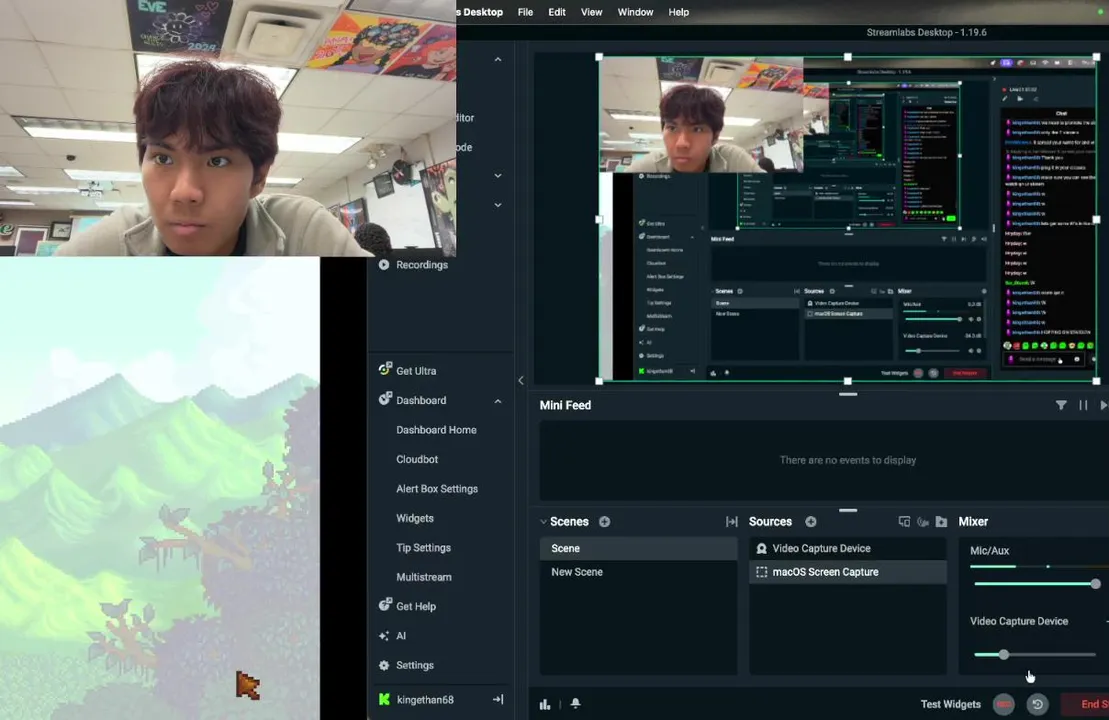Image resolution: width=1109 pixels, height=720 pixels.
Task: Add a new scene with plus icon
Action: click(x=605, y=522)
